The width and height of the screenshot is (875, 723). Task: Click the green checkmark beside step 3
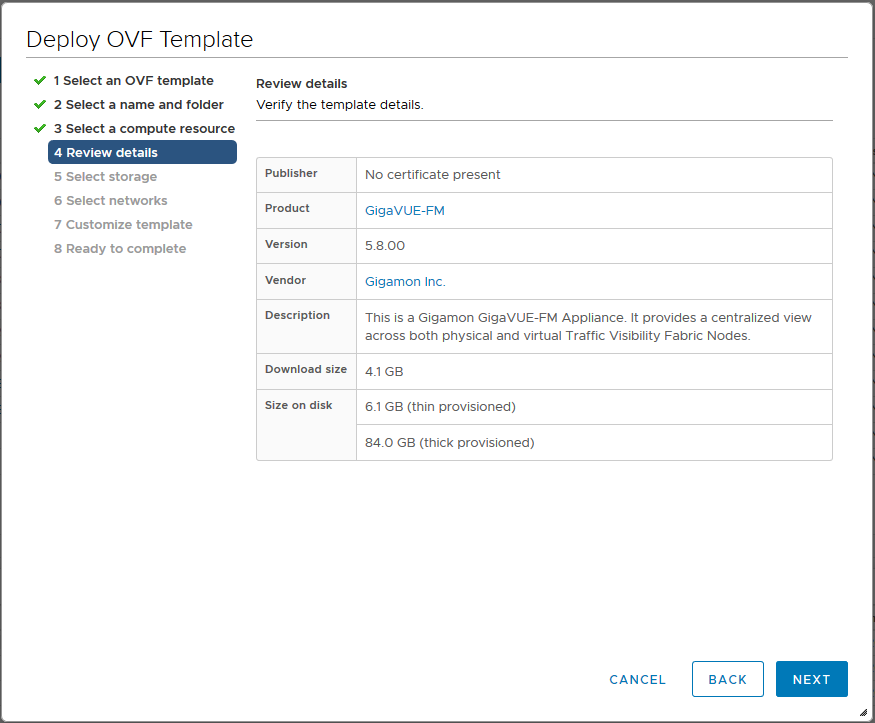tap(40, 128)
